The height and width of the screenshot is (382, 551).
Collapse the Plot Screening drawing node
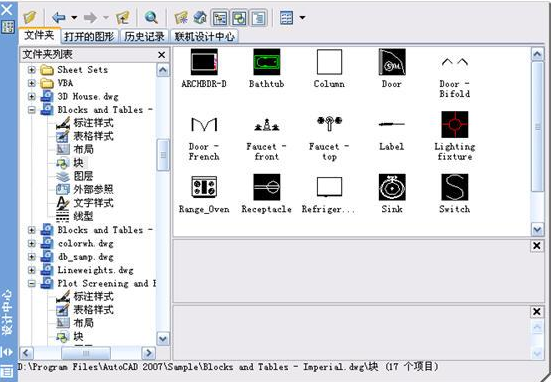[32, 283]
